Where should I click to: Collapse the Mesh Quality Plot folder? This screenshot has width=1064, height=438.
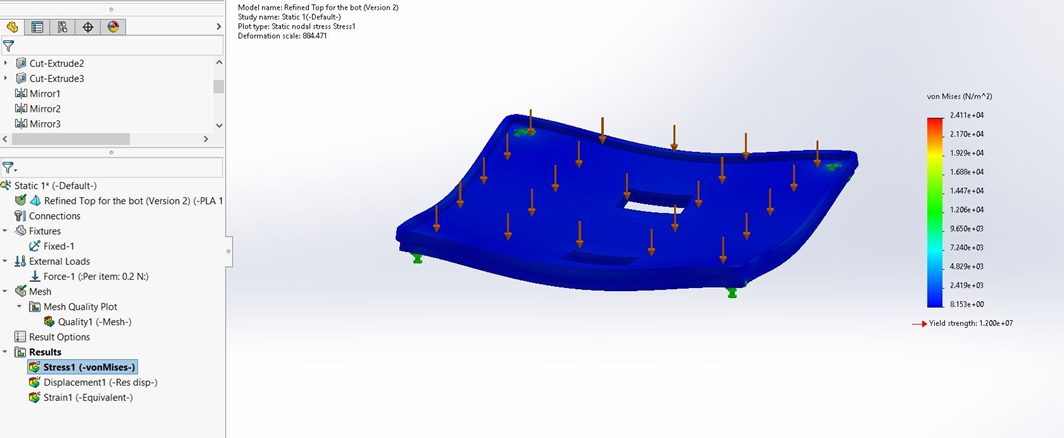pyautogui.click(x=20, y=307)
